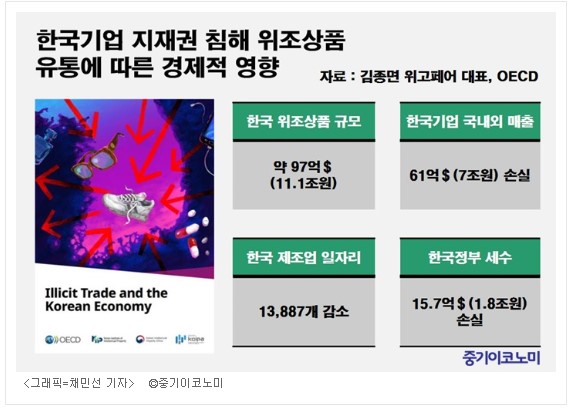Click the 그래픽=채민선 기자 caption credit
This screenshot has height=412, width=572.
tap(79, 383)
